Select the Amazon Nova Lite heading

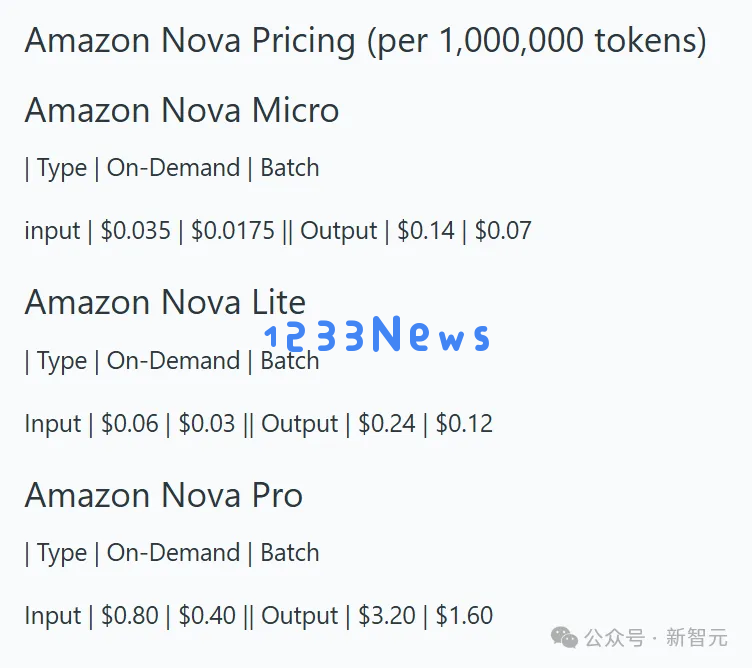[x=165, y=303]
